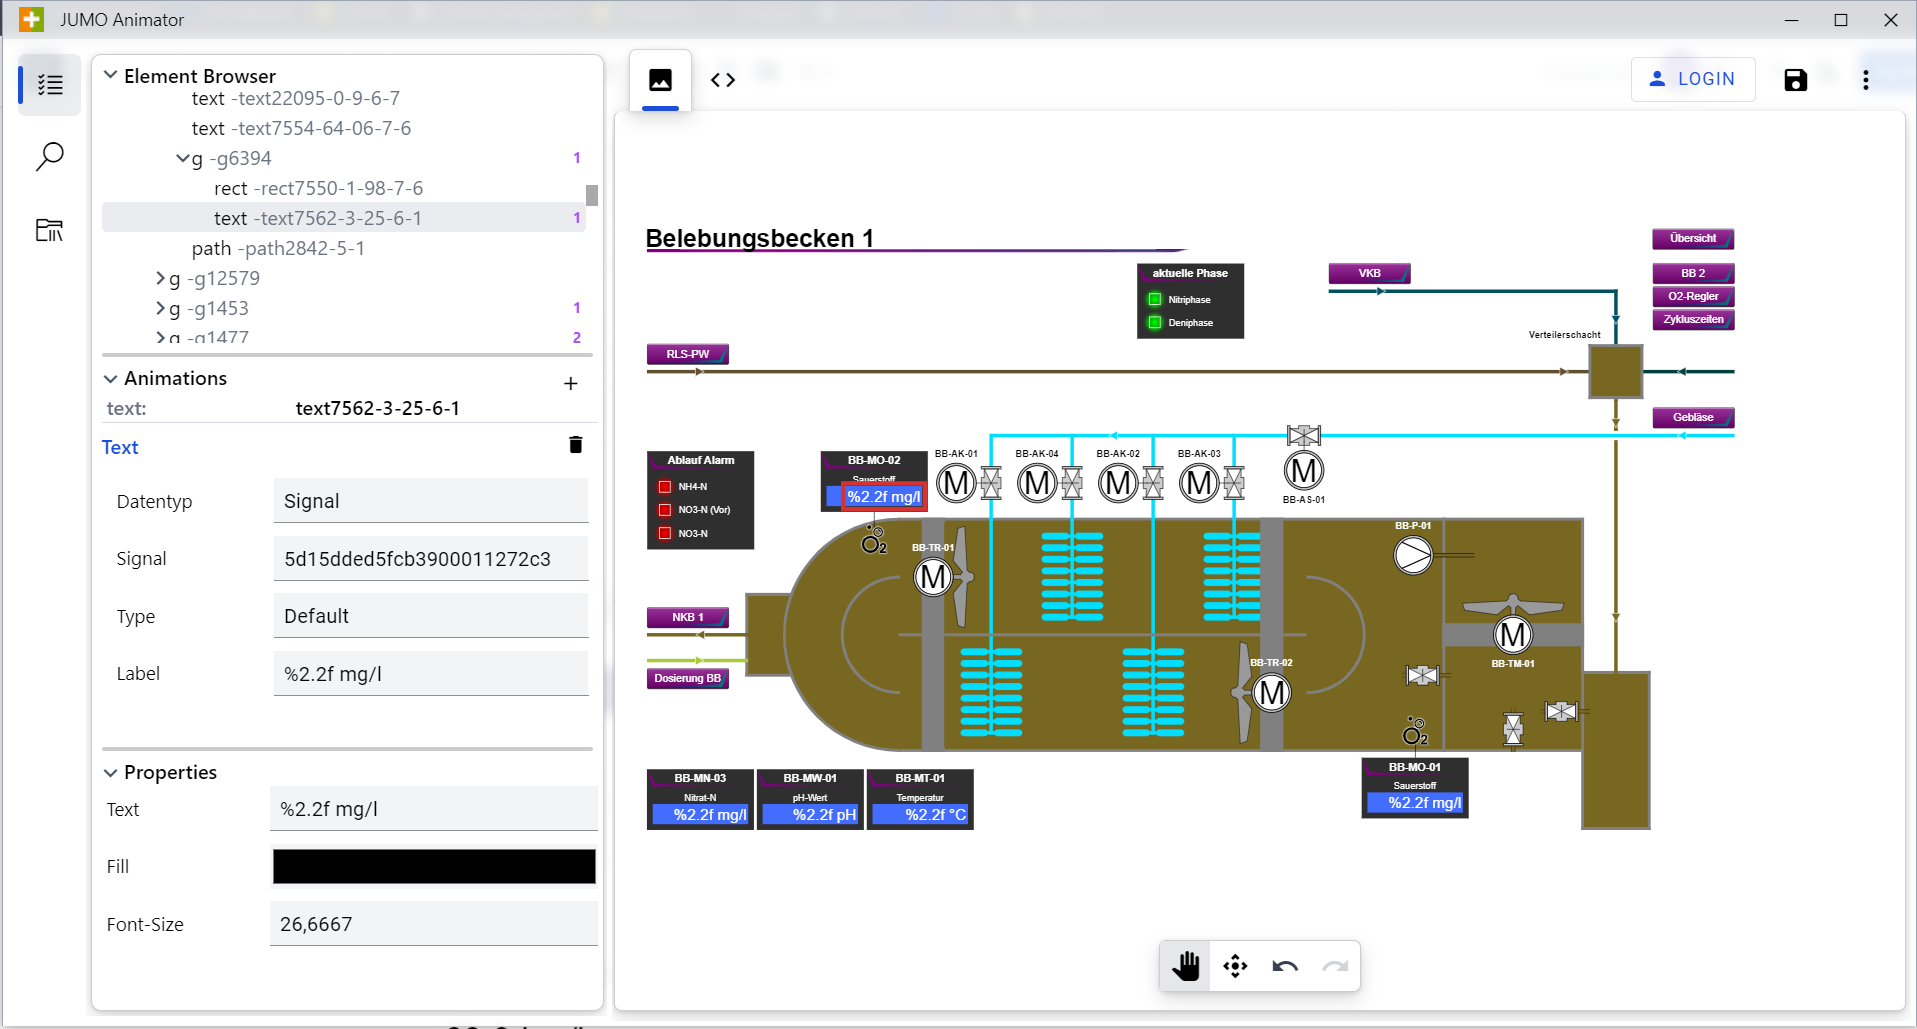This screenshot has height=1029, width=1917.
Task: Open the library sidebar icon
Action: (49, 230)
